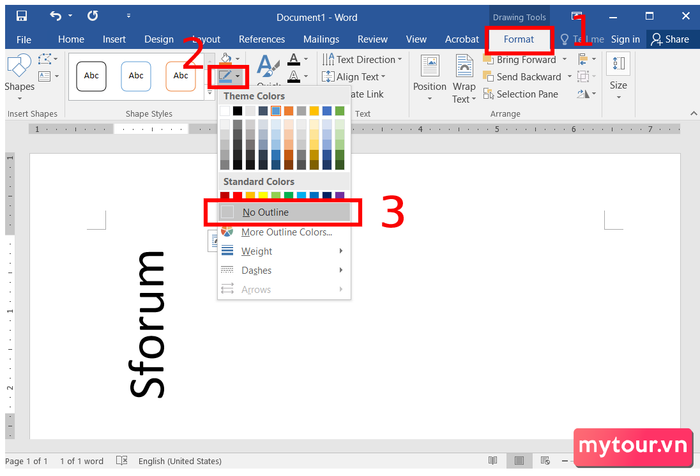This screenshot has height=476, width=700.
Task: Open the Text Direction dropdown
Action: point(362,59)
